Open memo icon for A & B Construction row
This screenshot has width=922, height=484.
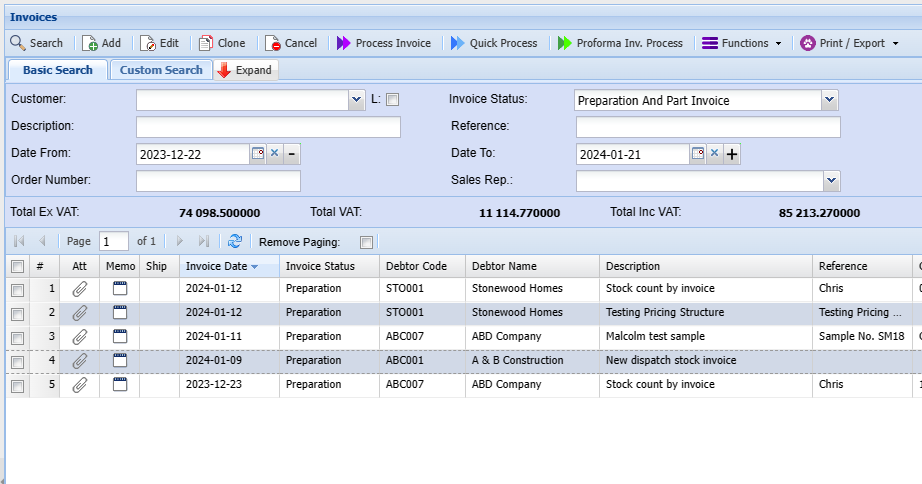pyautogui.click(x=120, y=360)
